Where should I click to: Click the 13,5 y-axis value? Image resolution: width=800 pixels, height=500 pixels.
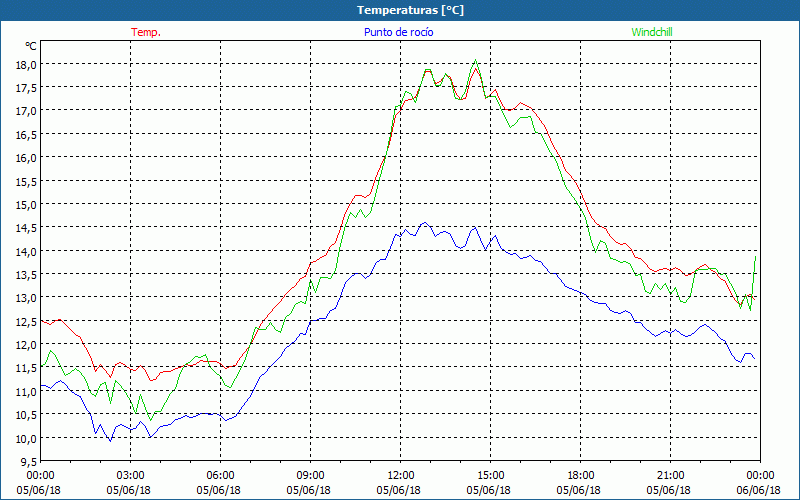(27, 275)
